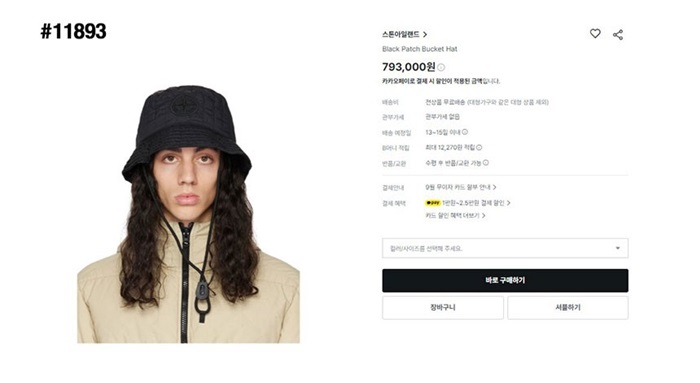Open 컬러/사이즈 selection dropdown
The width and height of the screenshot is (700, 383).
[x=505, y=248]
